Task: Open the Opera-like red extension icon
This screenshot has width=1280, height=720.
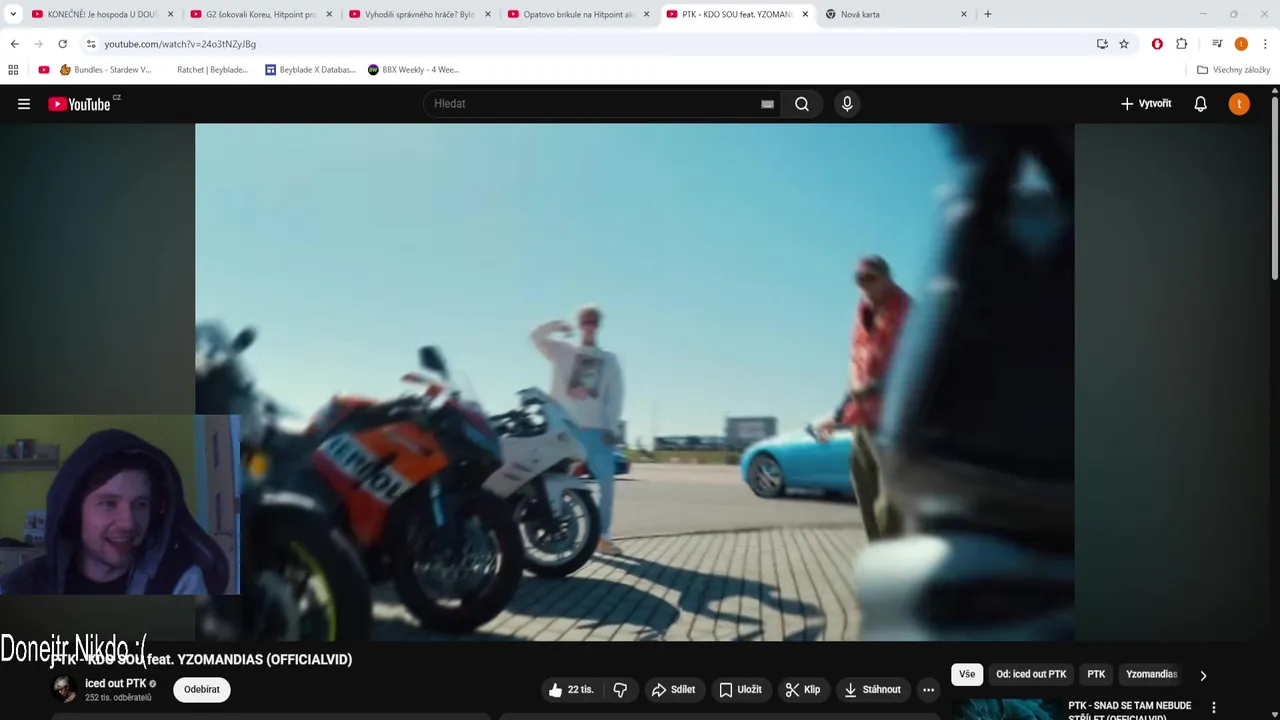Action: click(x=1157, y=44)
